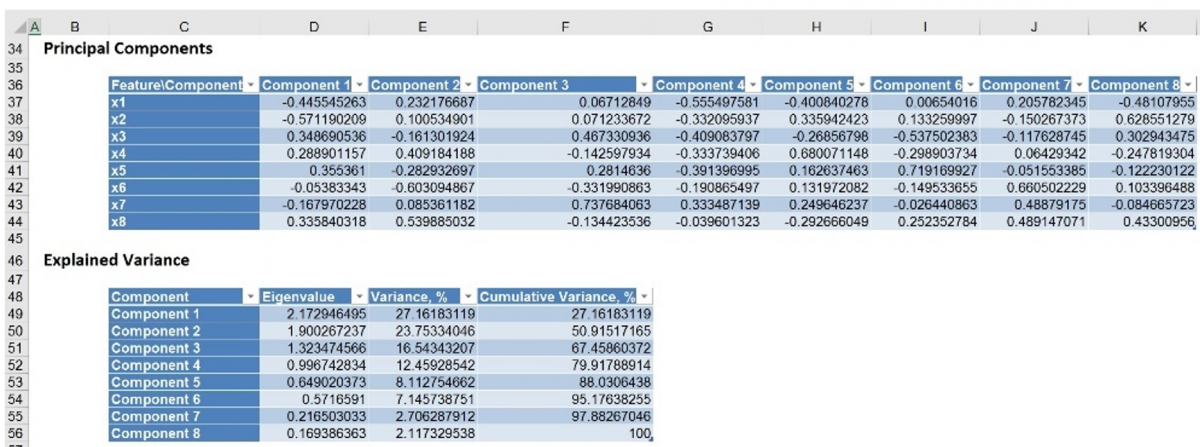Screen dimensions: 1200x447
Task: Expand the Component 3 header filter arrow
Action: click(645, 85)
